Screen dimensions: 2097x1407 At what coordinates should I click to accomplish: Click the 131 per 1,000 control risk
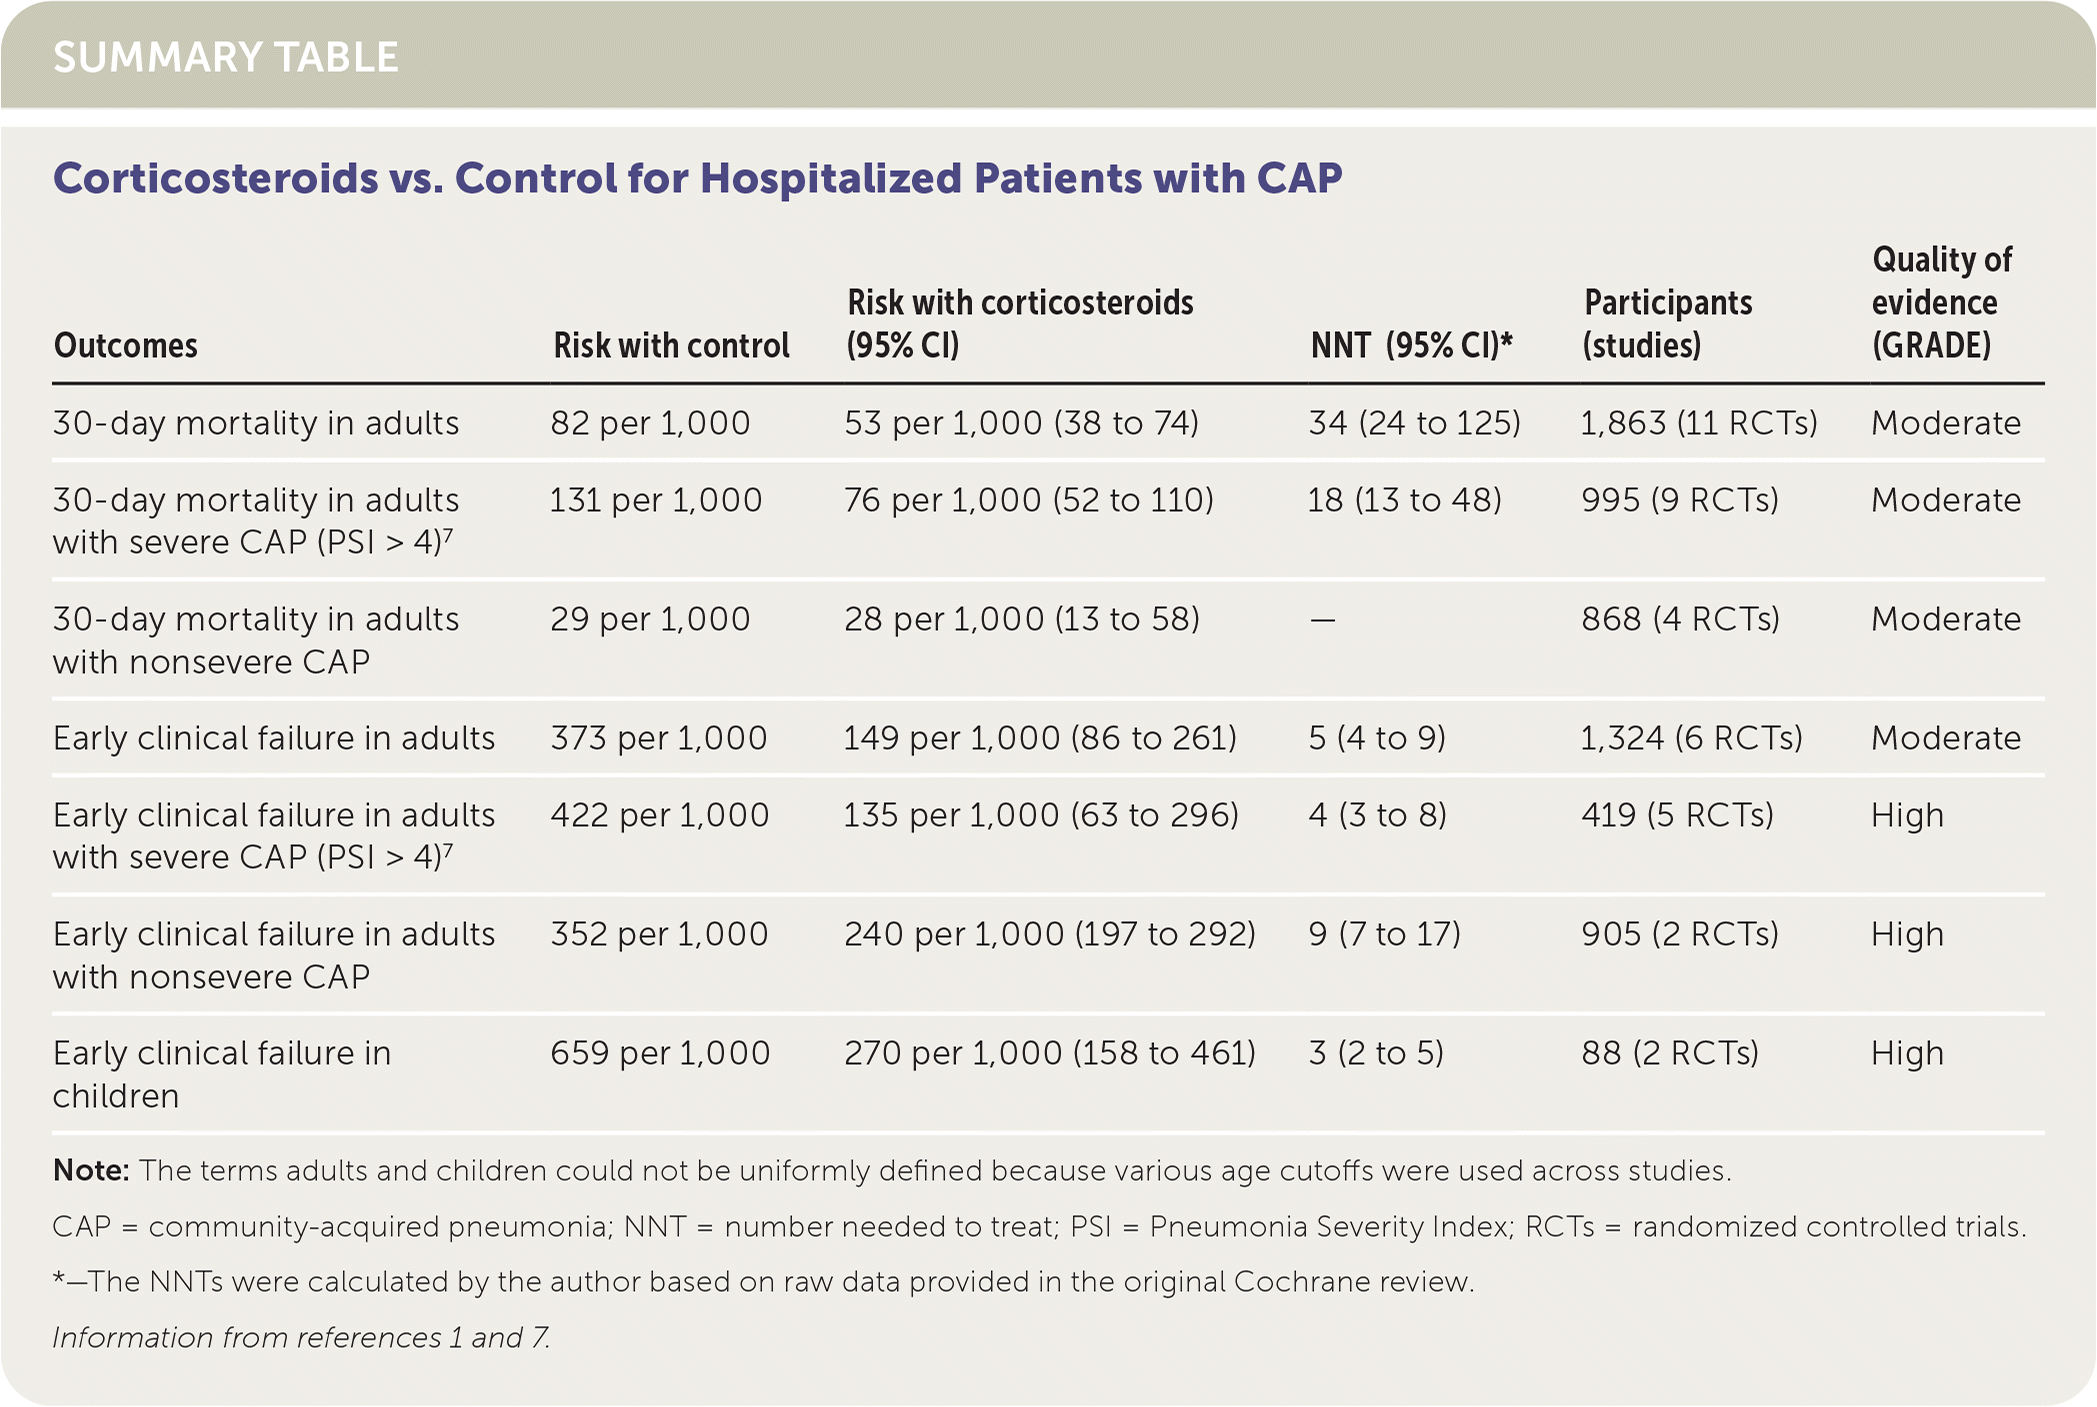(x=655, y=500)
